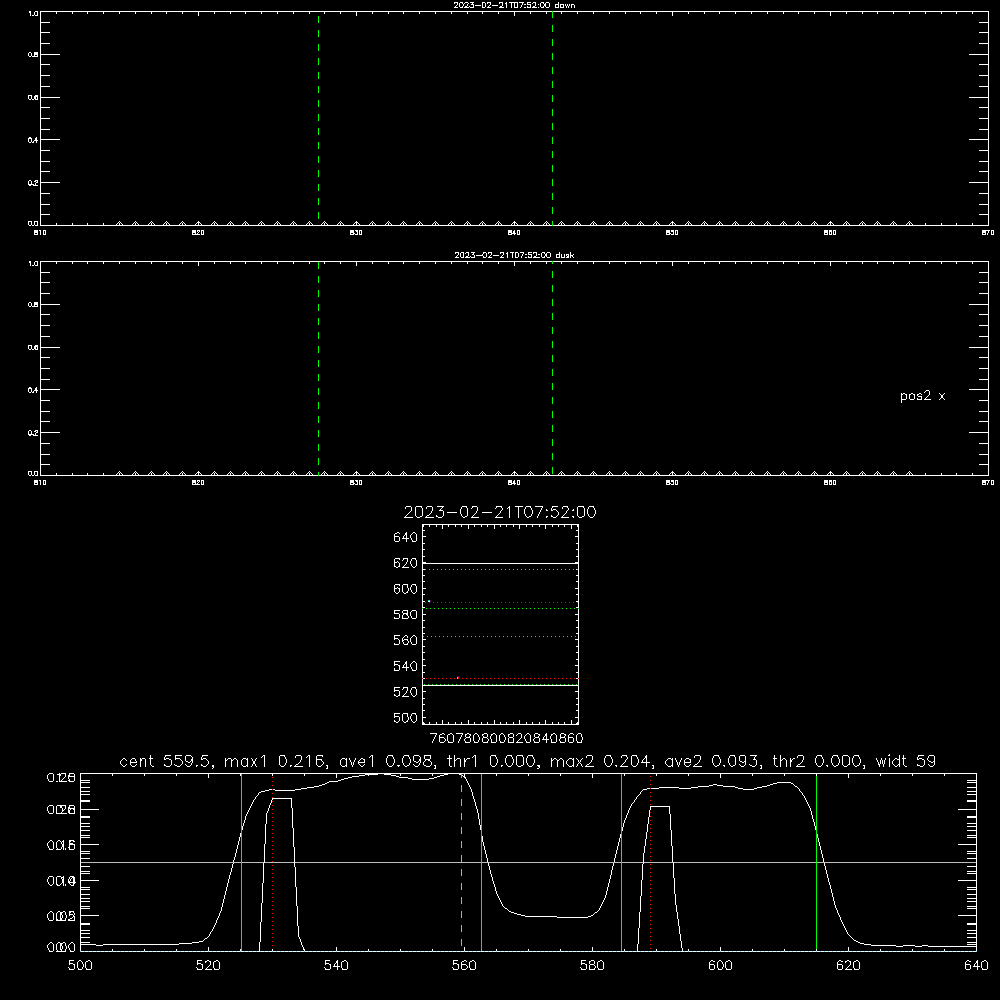This screenshot has width=1000, height=1000.
Task: Click y-axis label '620' on middle plot
Action: (x=406, y=563)
